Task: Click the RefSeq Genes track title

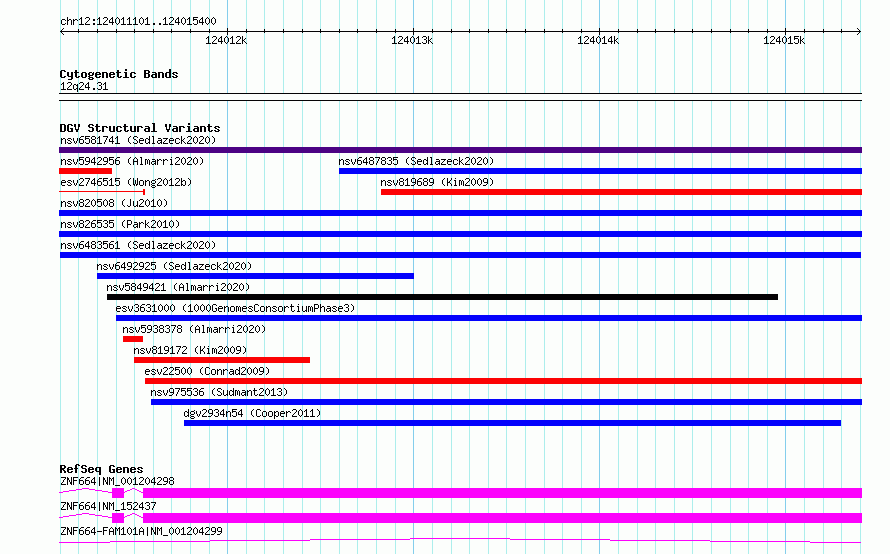Action: pos(101,469)
